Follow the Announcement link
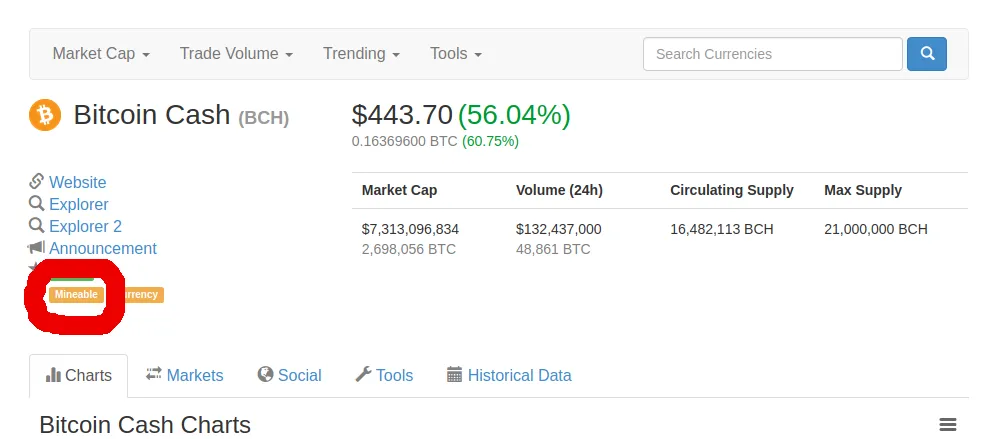The image size is (981, 439). (x=103, y=248)
